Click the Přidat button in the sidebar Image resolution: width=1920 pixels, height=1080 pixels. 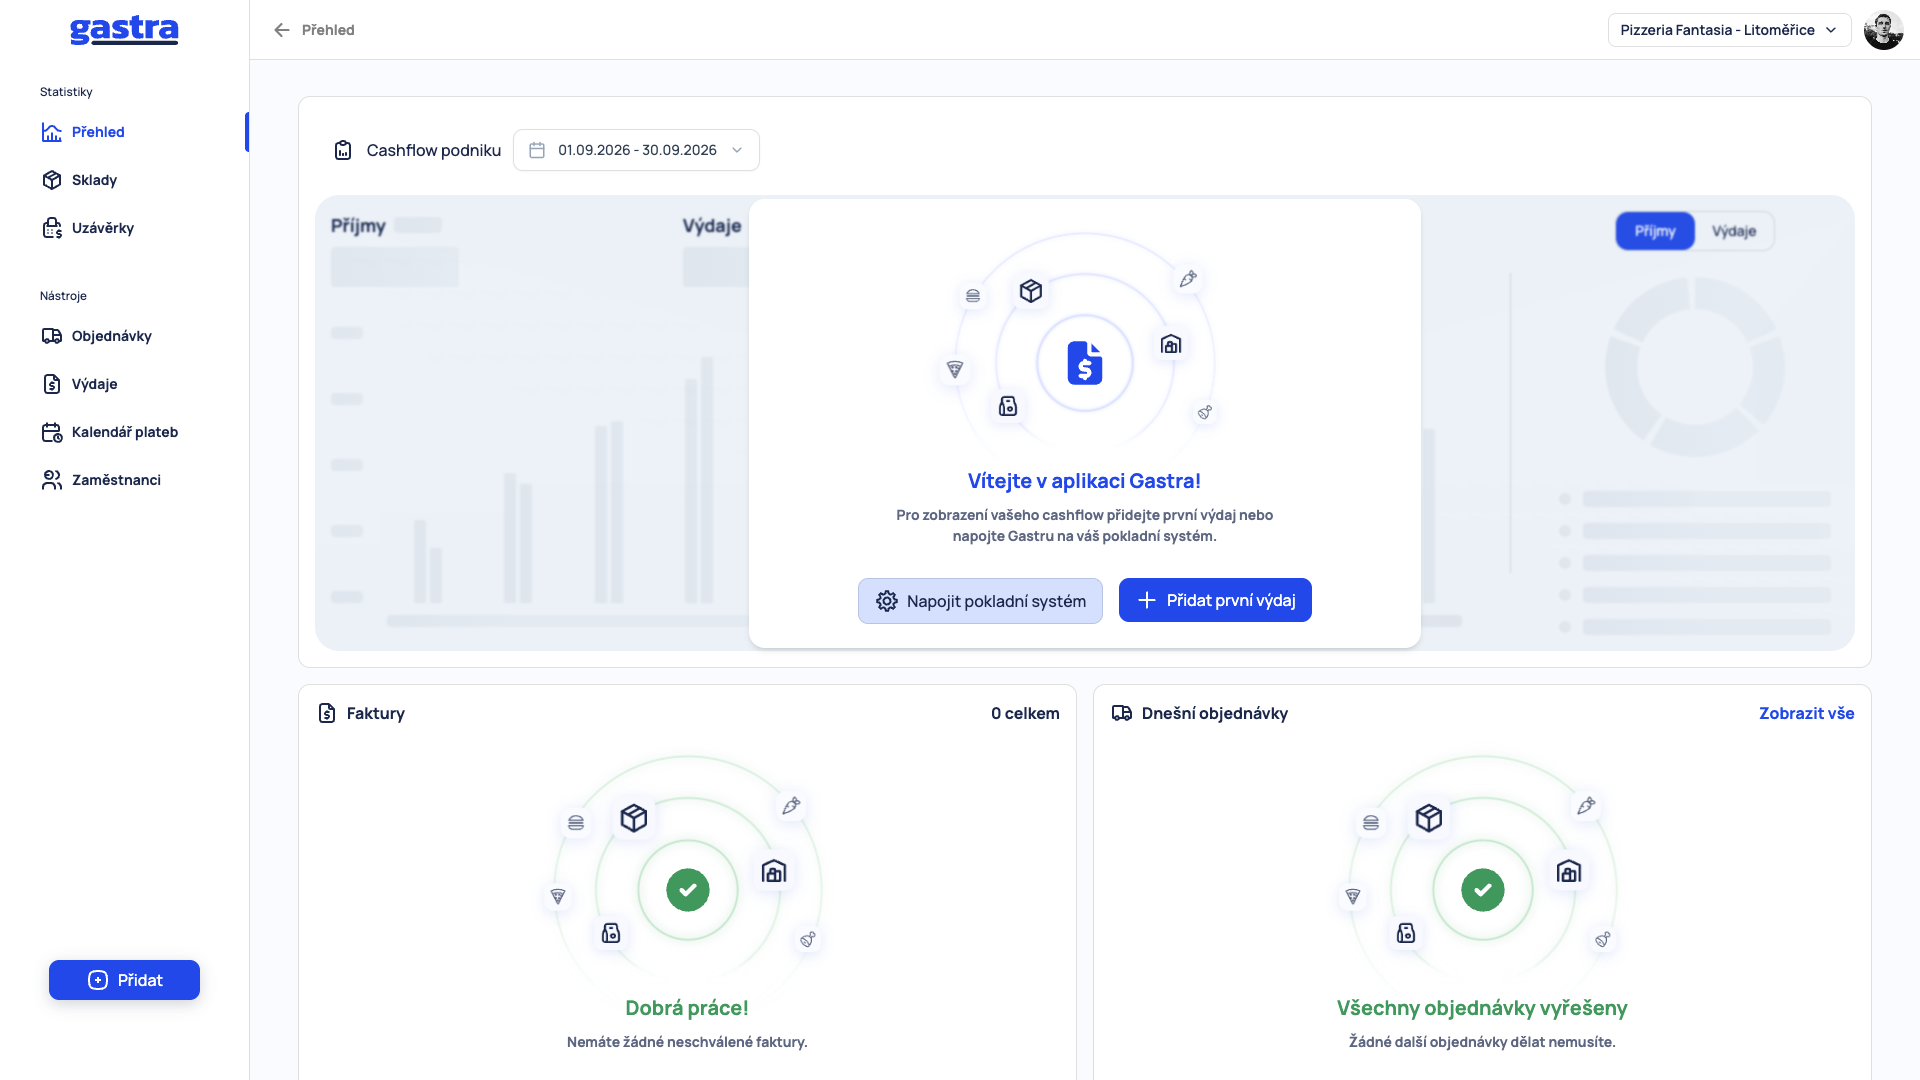click(124, 980)
